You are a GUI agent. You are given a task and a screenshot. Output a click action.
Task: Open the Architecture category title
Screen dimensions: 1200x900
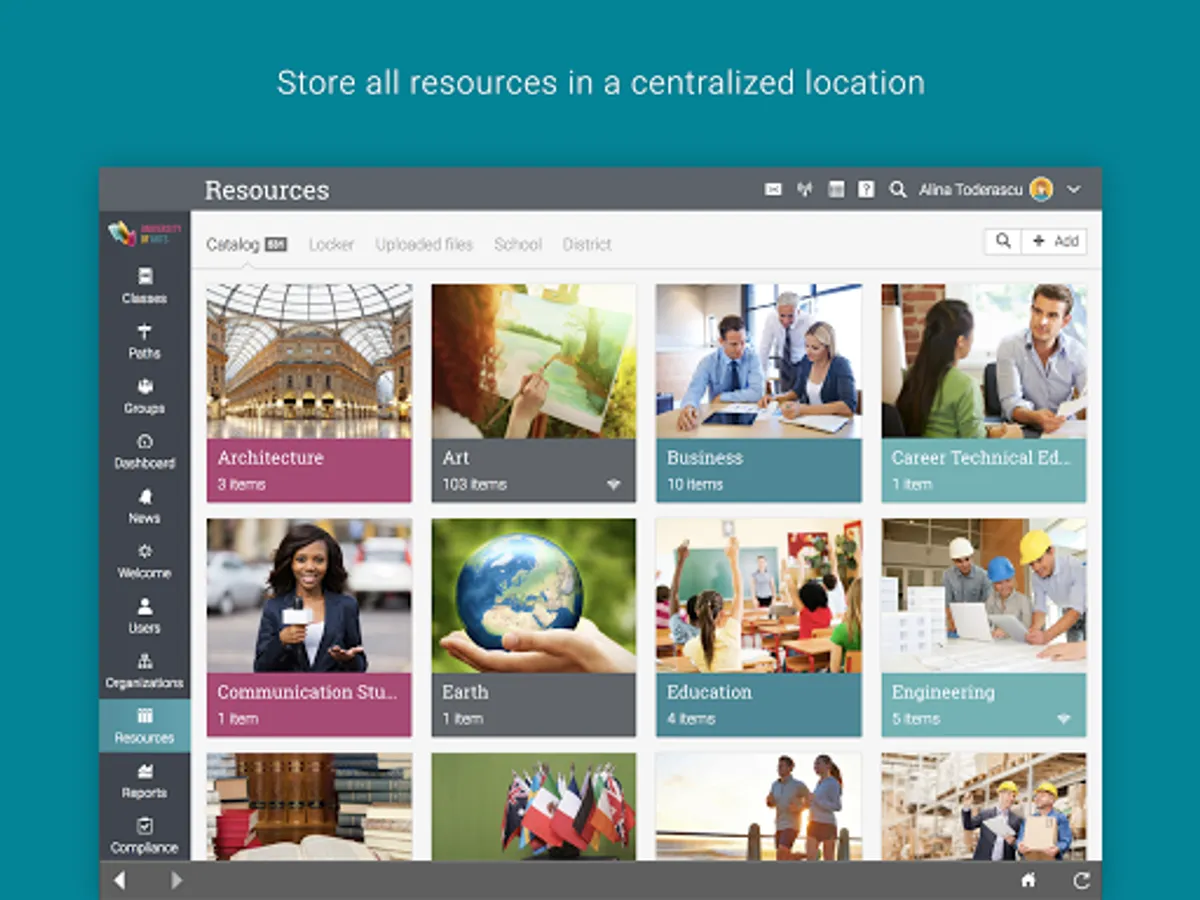point(271,458)
